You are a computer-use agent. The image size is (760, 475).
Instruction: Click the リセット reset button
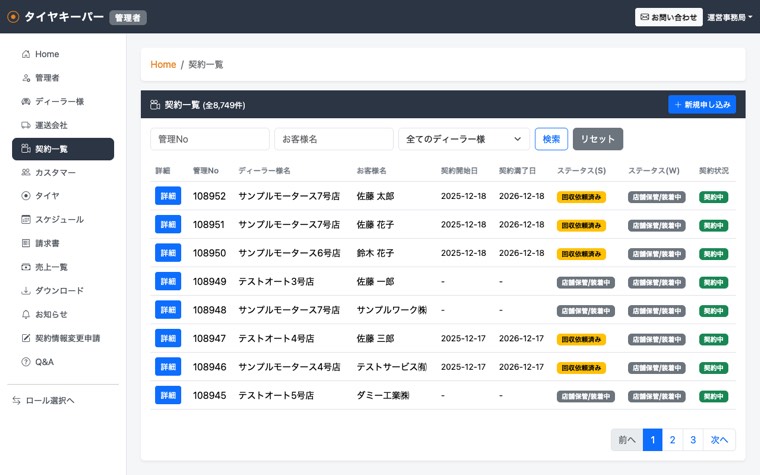[x=598, y=139]
